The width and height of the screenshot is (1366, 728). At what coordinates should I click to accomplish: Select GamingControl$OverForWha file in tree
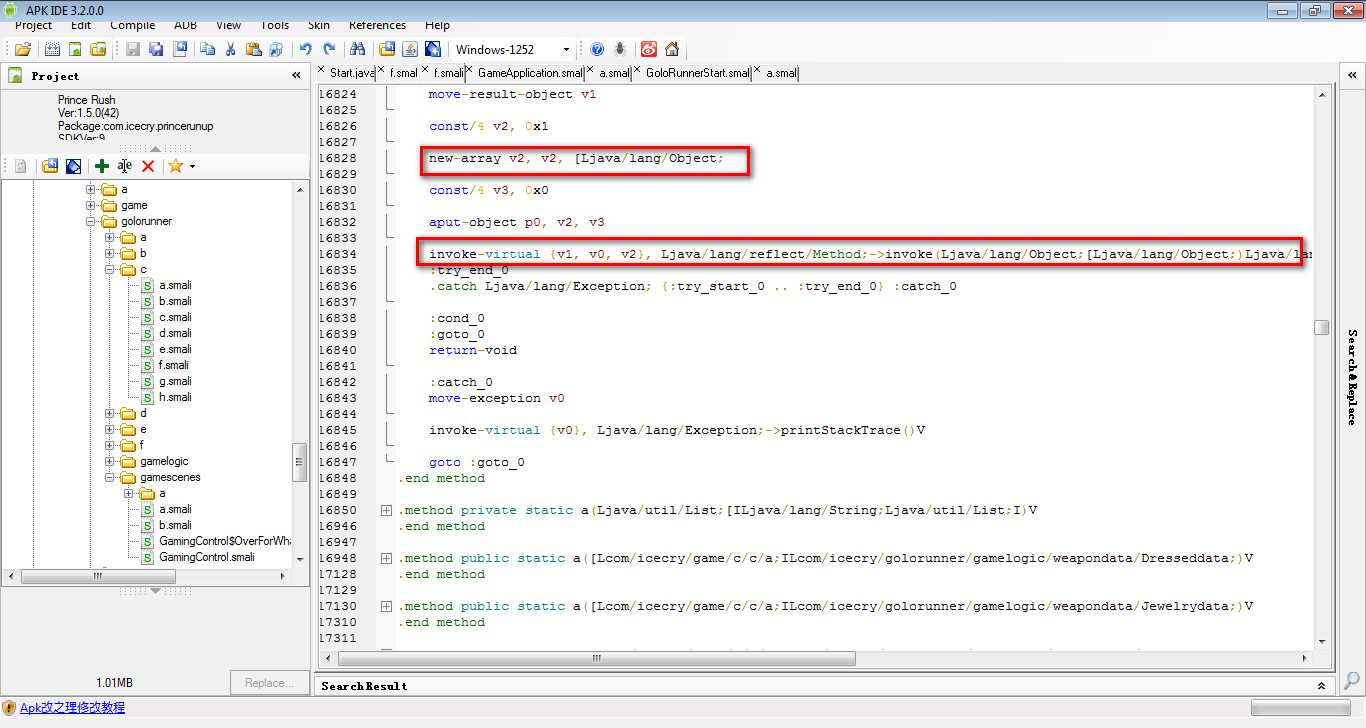tap(224, 541)
